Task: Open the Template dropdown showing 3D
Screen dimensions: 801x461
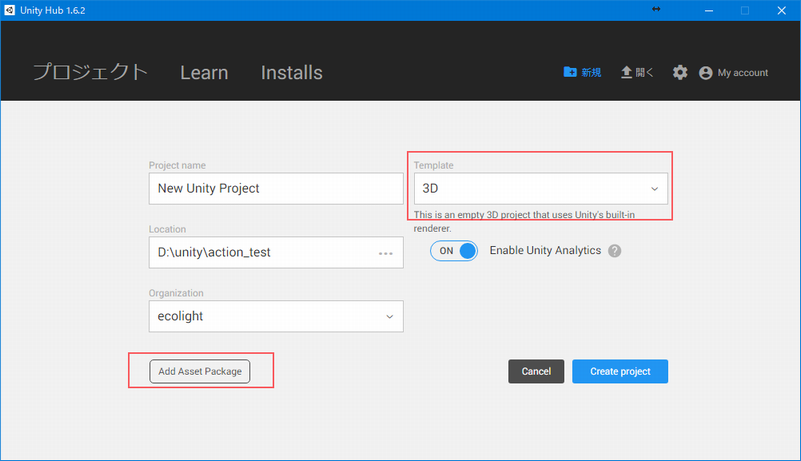Action: 540,189
